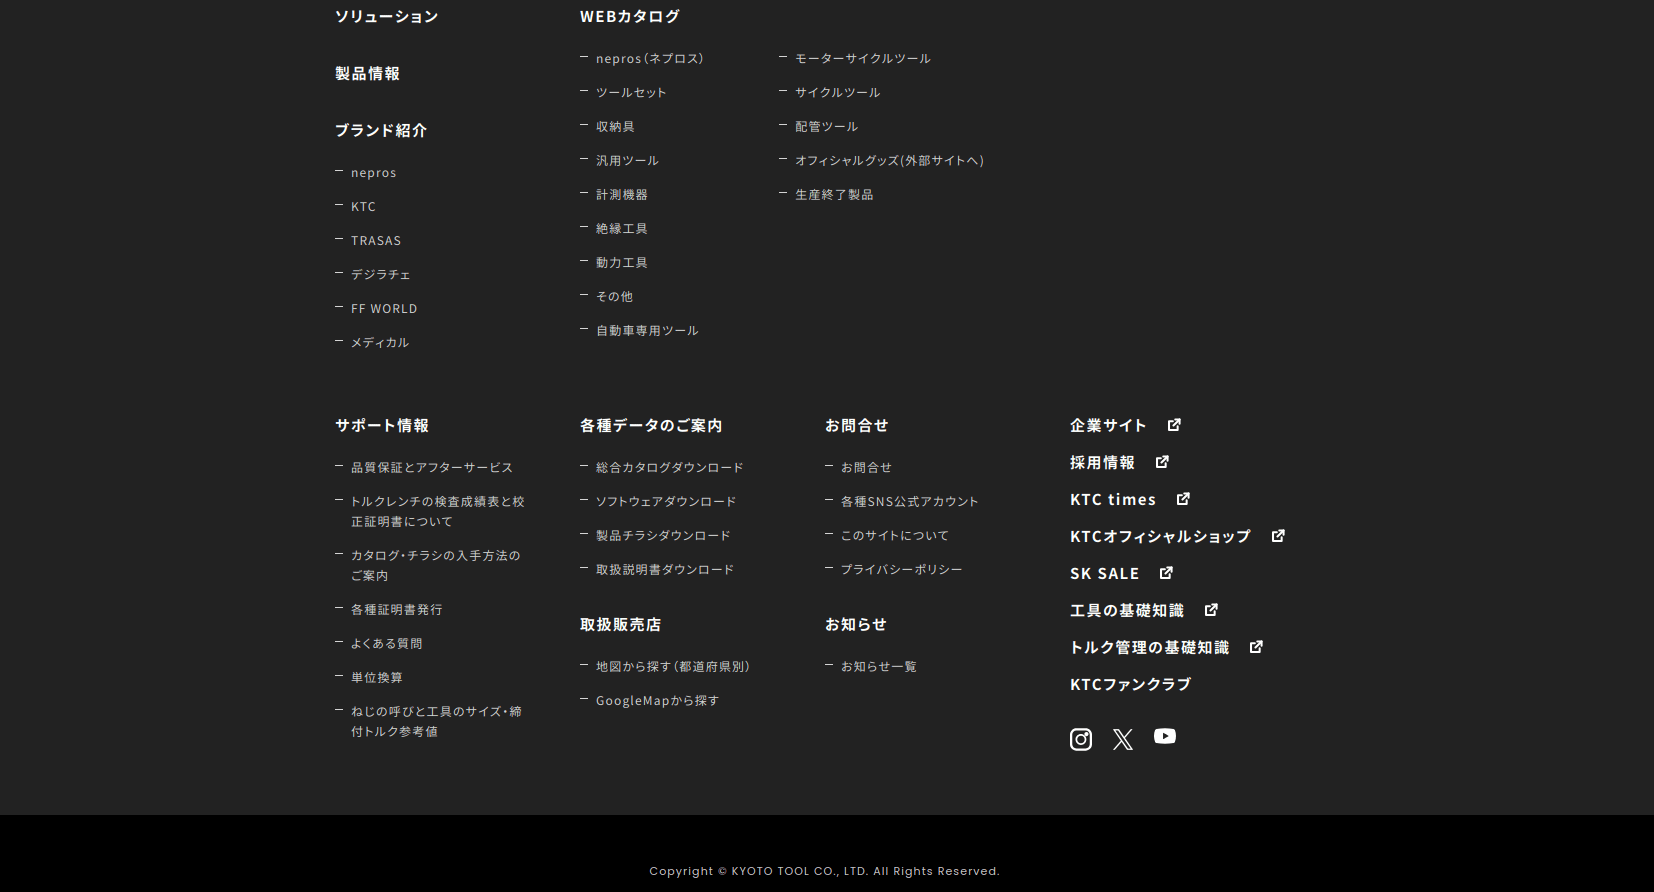Click external link icon beside KTCオフィシャルショップ
This screenshot has height=892, width=1654.
click(x=1278, y=536)
